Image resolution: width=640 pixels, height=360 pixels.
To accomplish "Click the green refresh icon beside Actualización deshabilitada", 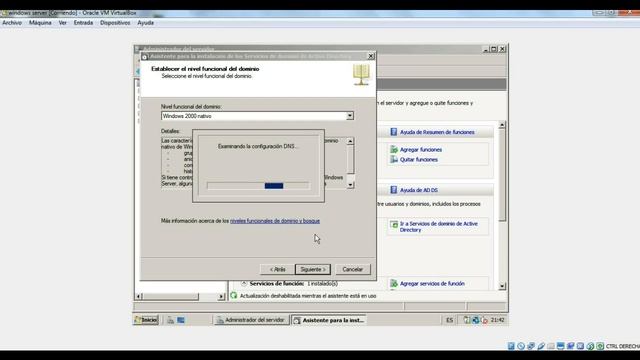I will (234, 296).
